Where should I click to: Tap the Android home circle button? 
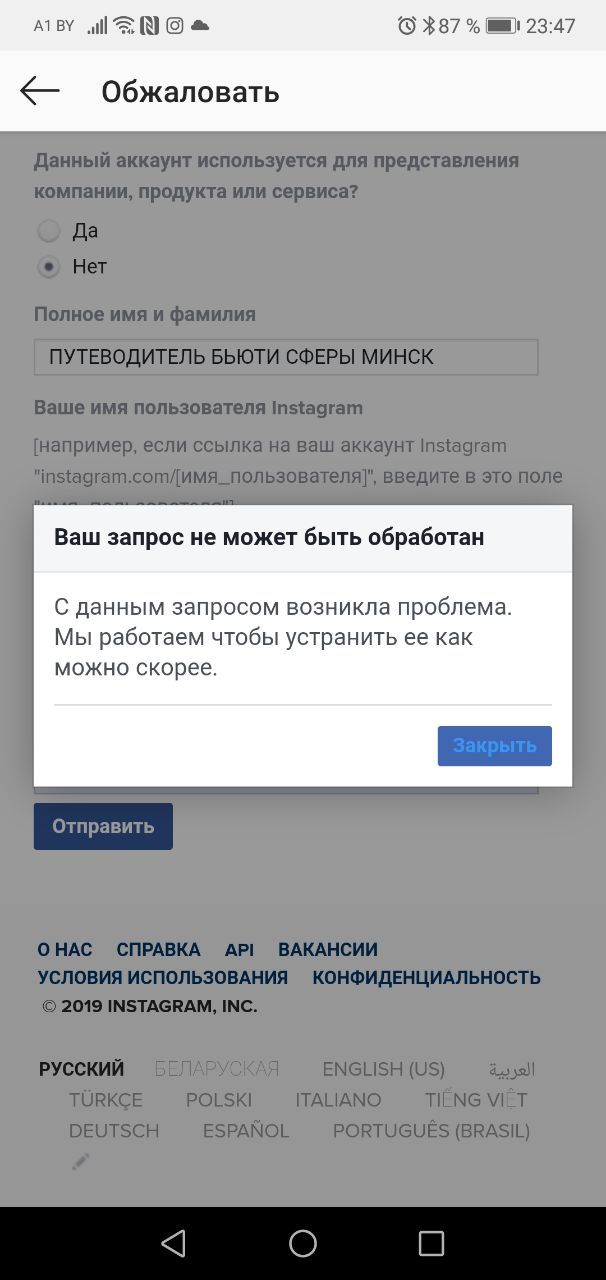303,1243
